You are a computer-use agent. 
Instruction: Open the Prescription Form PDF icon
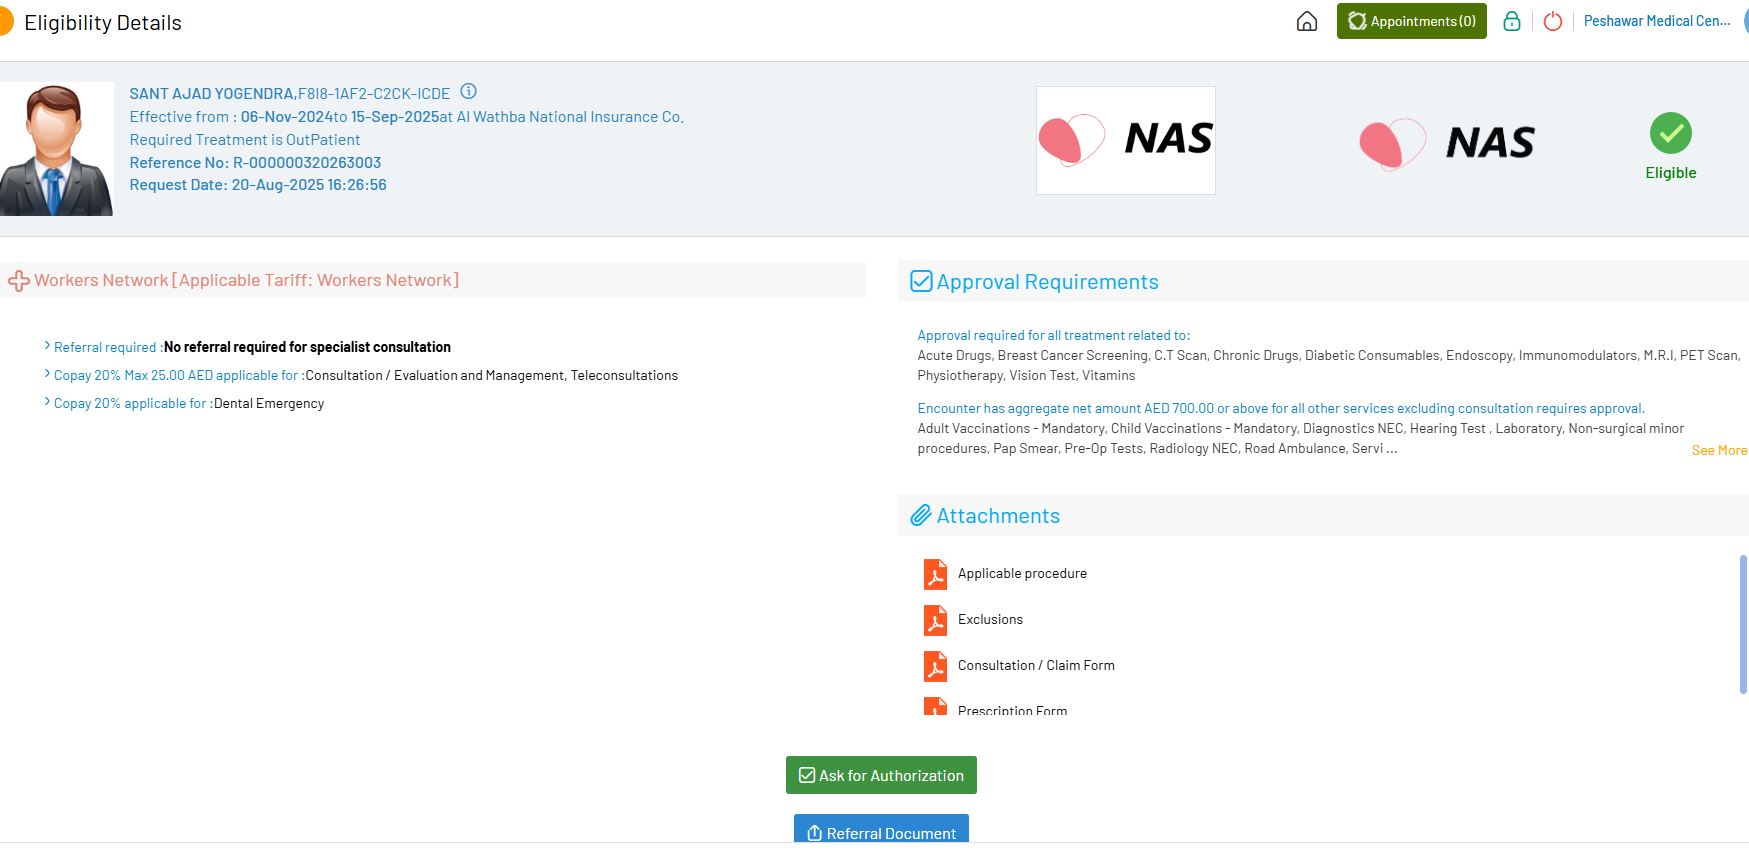point(935,707)
